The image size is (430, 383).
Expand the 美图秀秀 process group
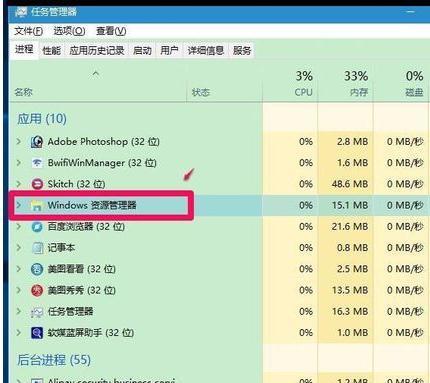19,290
